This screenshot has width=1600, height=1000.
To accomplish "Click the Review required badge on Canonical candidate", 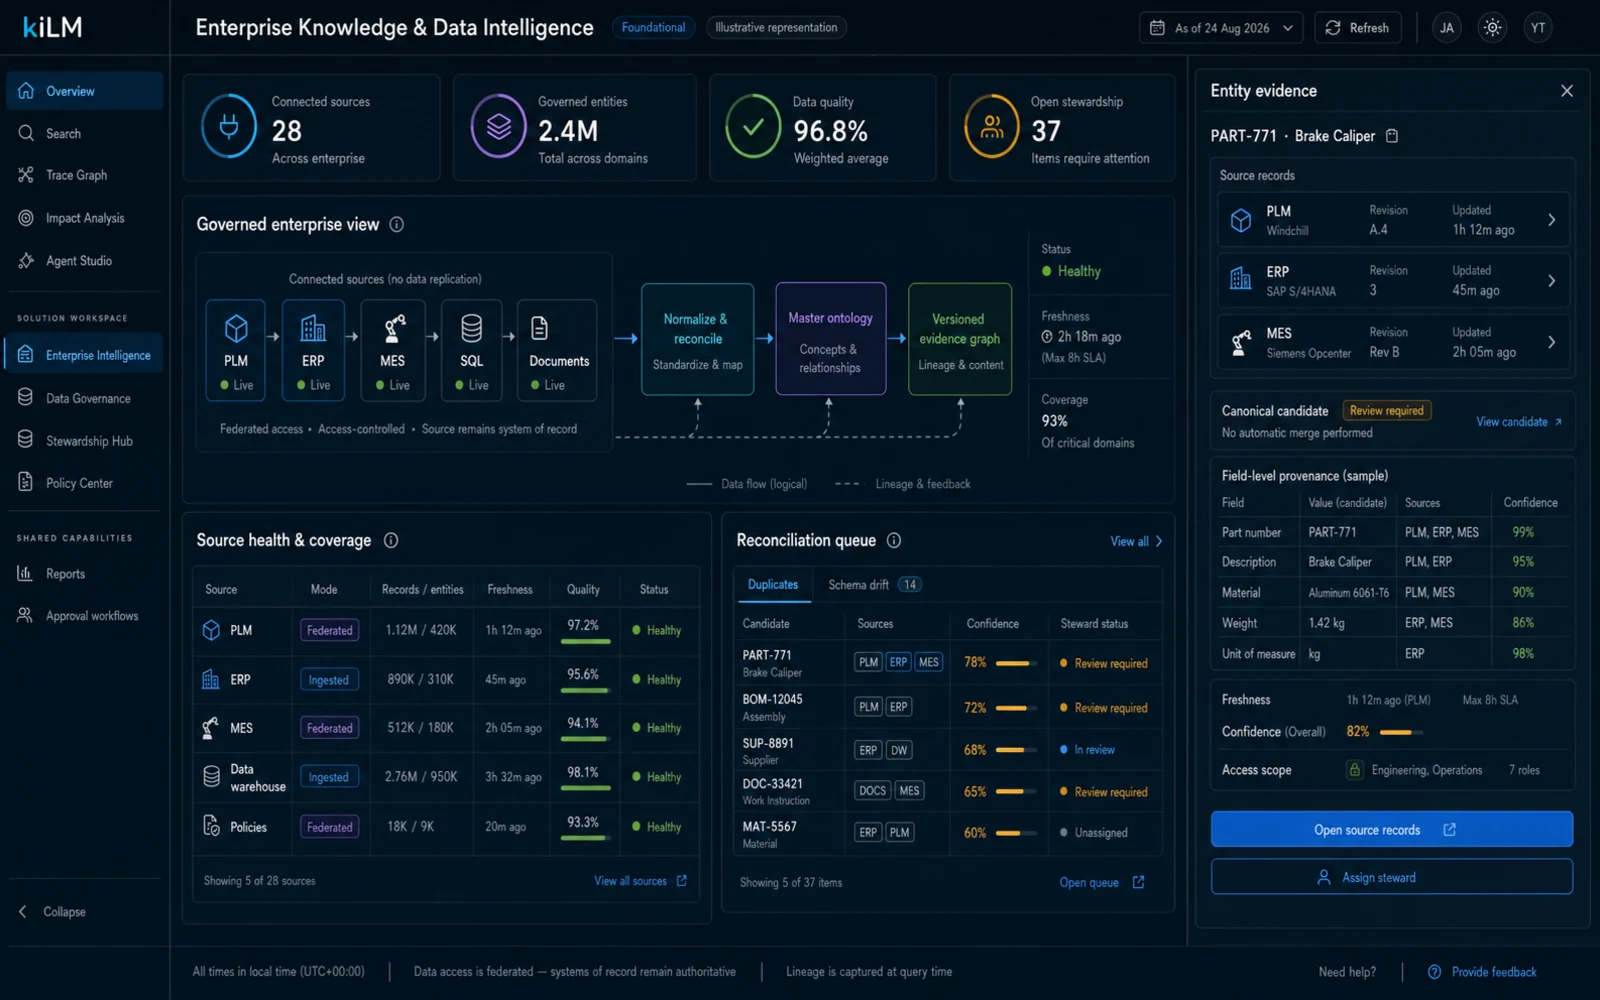I will tap(1386, 410).
